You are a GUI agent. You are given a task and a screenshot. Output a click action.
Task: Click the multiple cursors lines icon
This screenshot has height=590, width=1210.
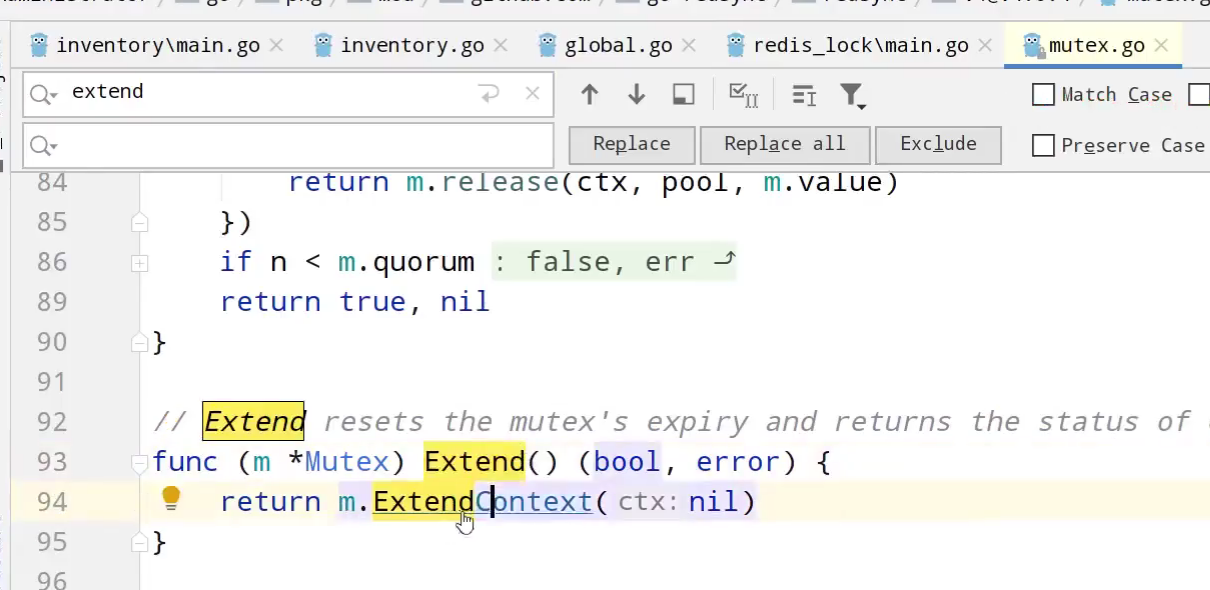click(x=804, y=95)
